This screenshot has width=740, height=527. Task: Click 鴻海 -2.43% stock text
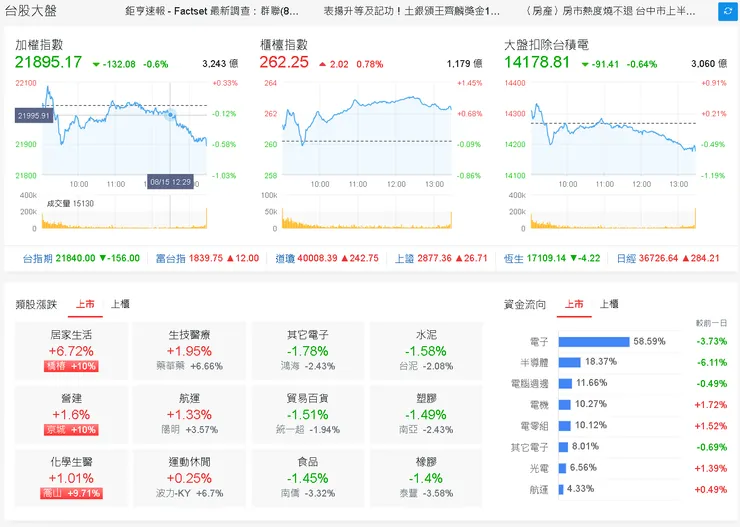308,366
